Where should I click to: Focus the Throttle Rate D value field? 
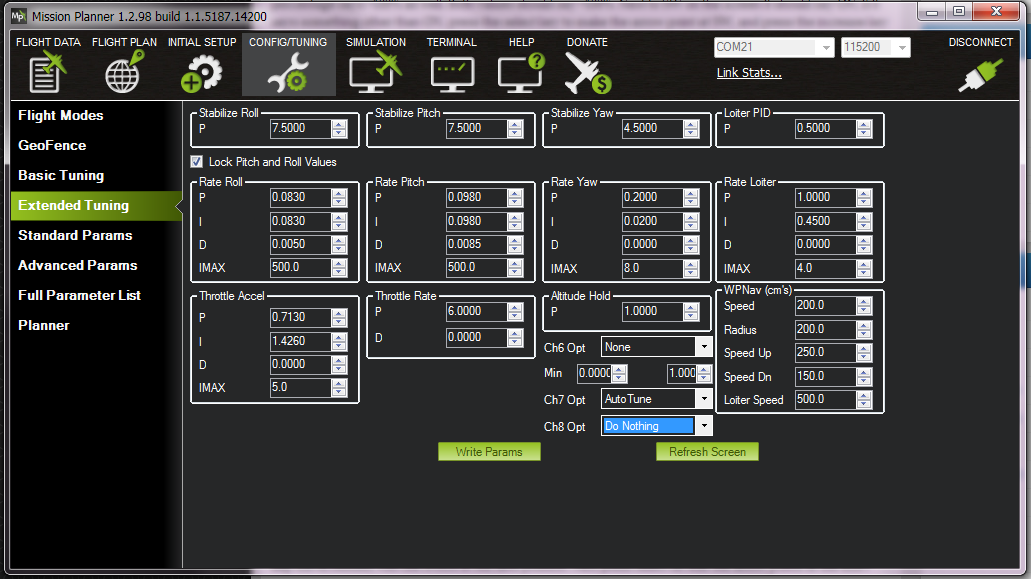tap(476, 338)
